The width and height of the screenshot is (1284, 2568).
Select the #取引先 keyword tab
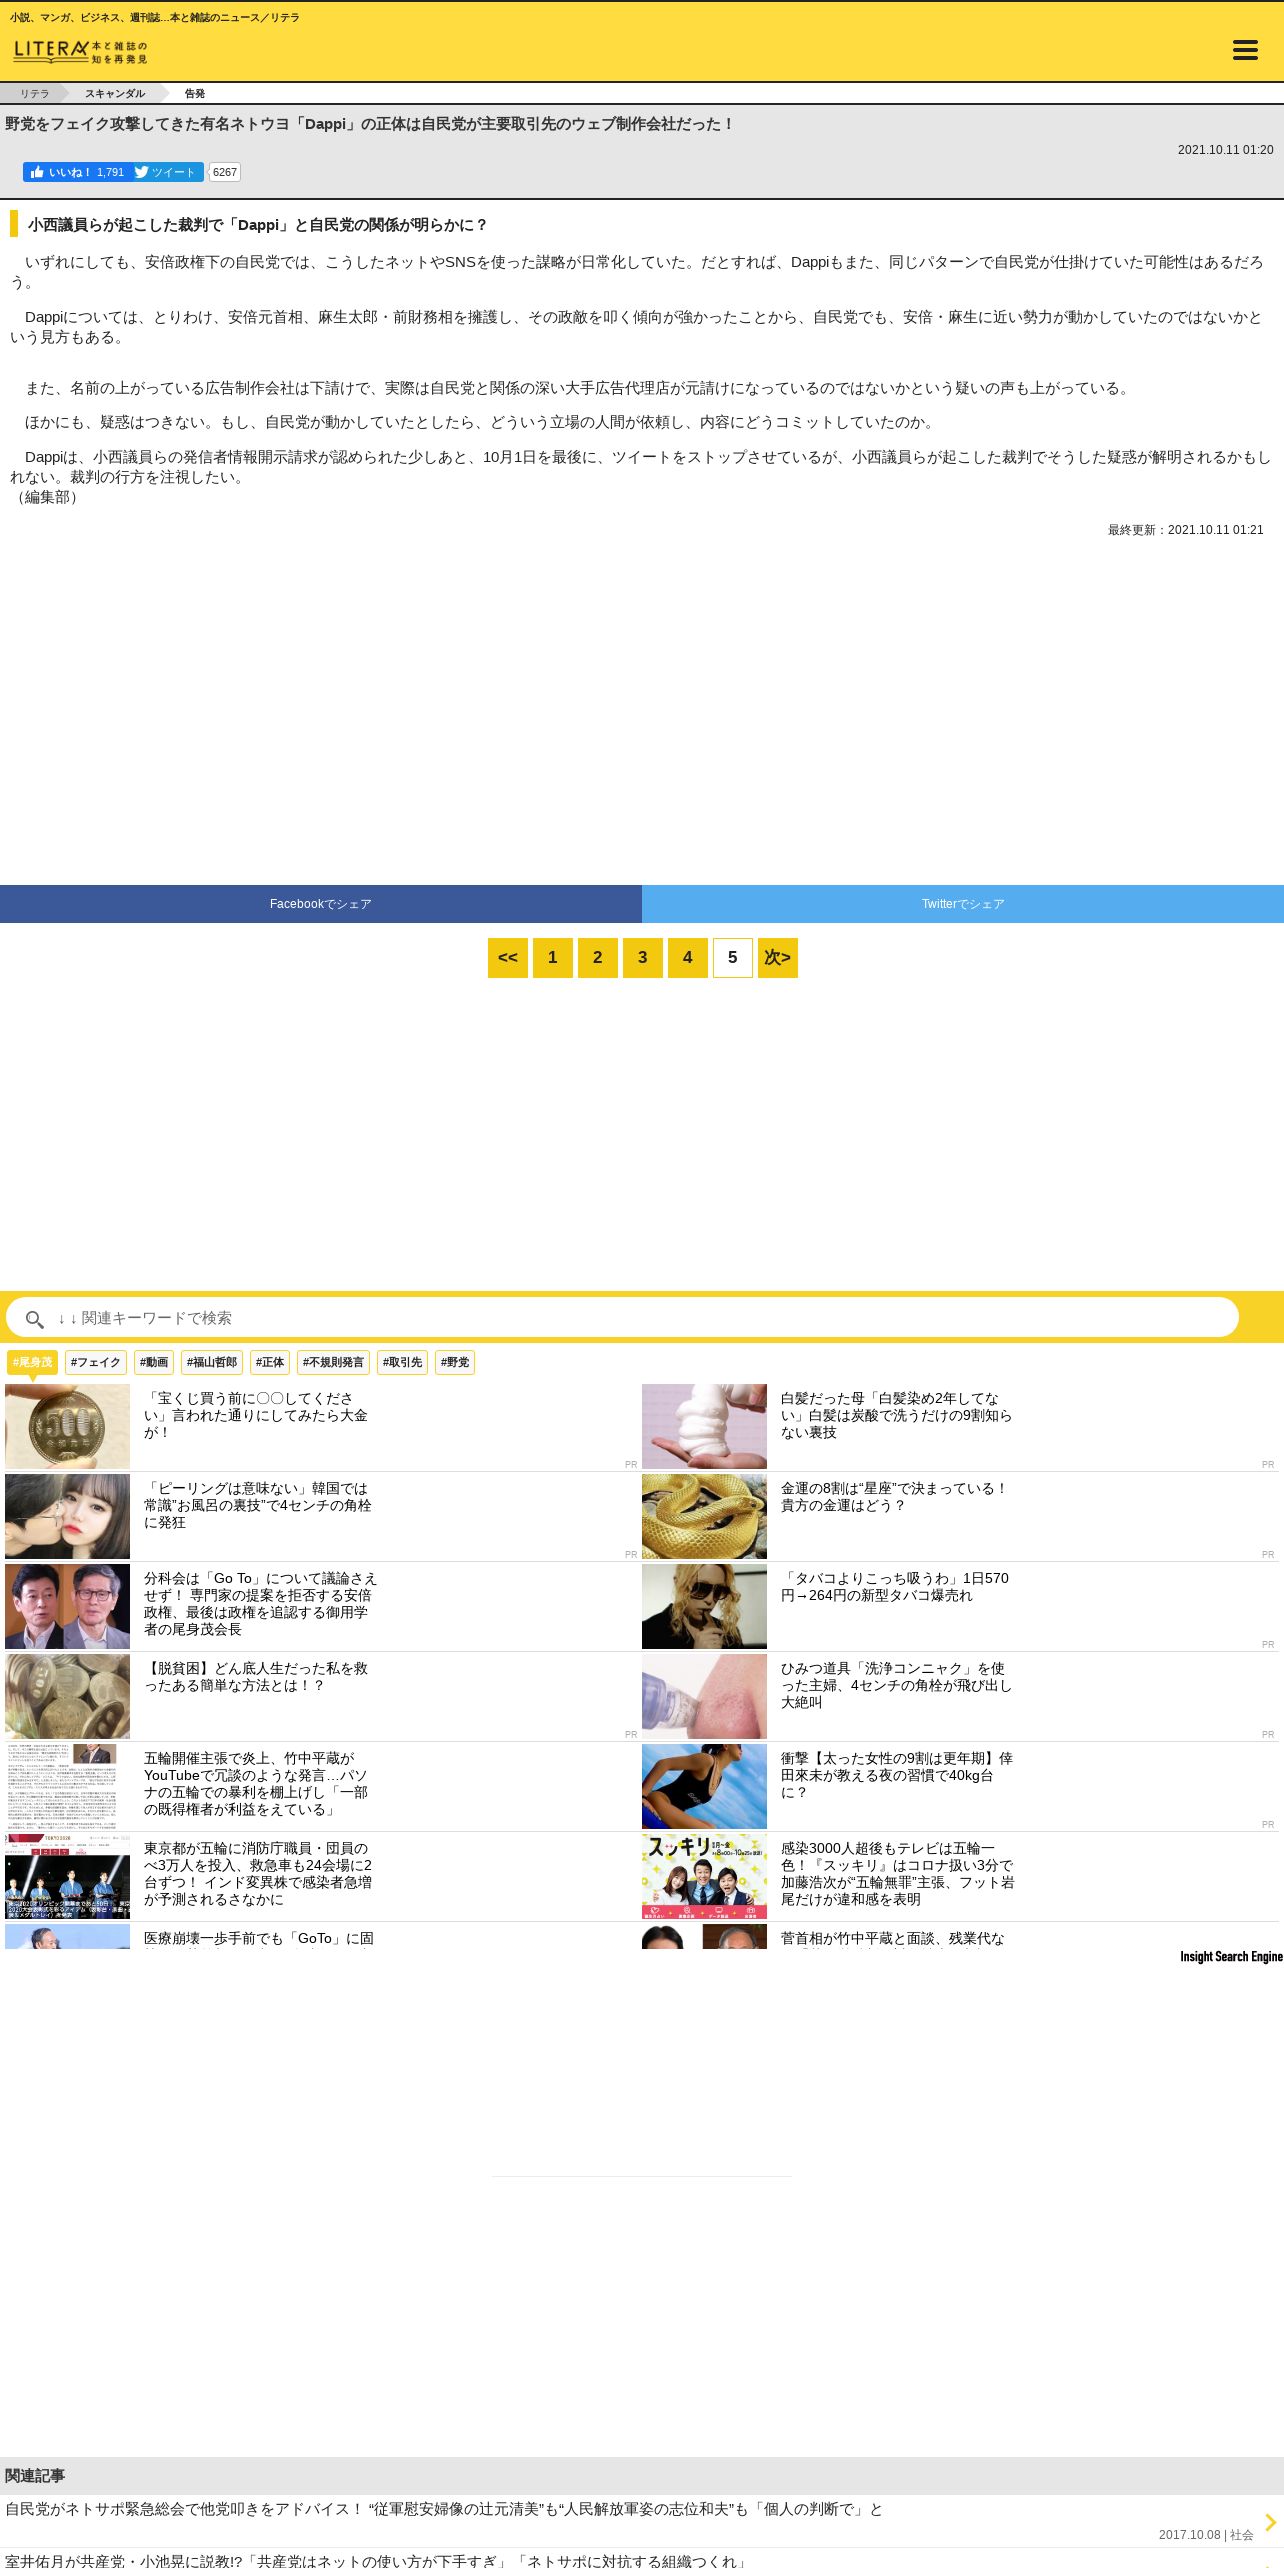403,1362
